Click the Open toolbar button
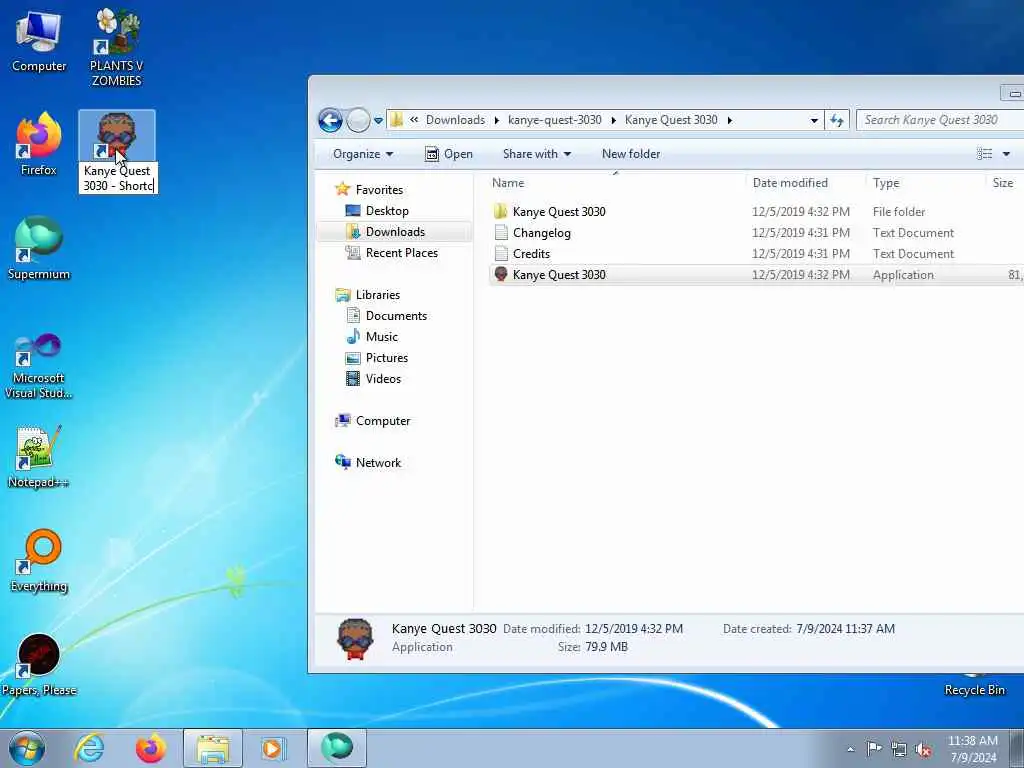 click(449, 154)
